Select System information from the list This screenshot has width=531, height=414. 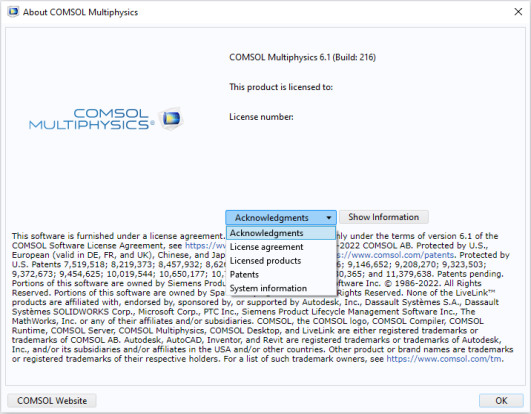click(x=281, y=288)
